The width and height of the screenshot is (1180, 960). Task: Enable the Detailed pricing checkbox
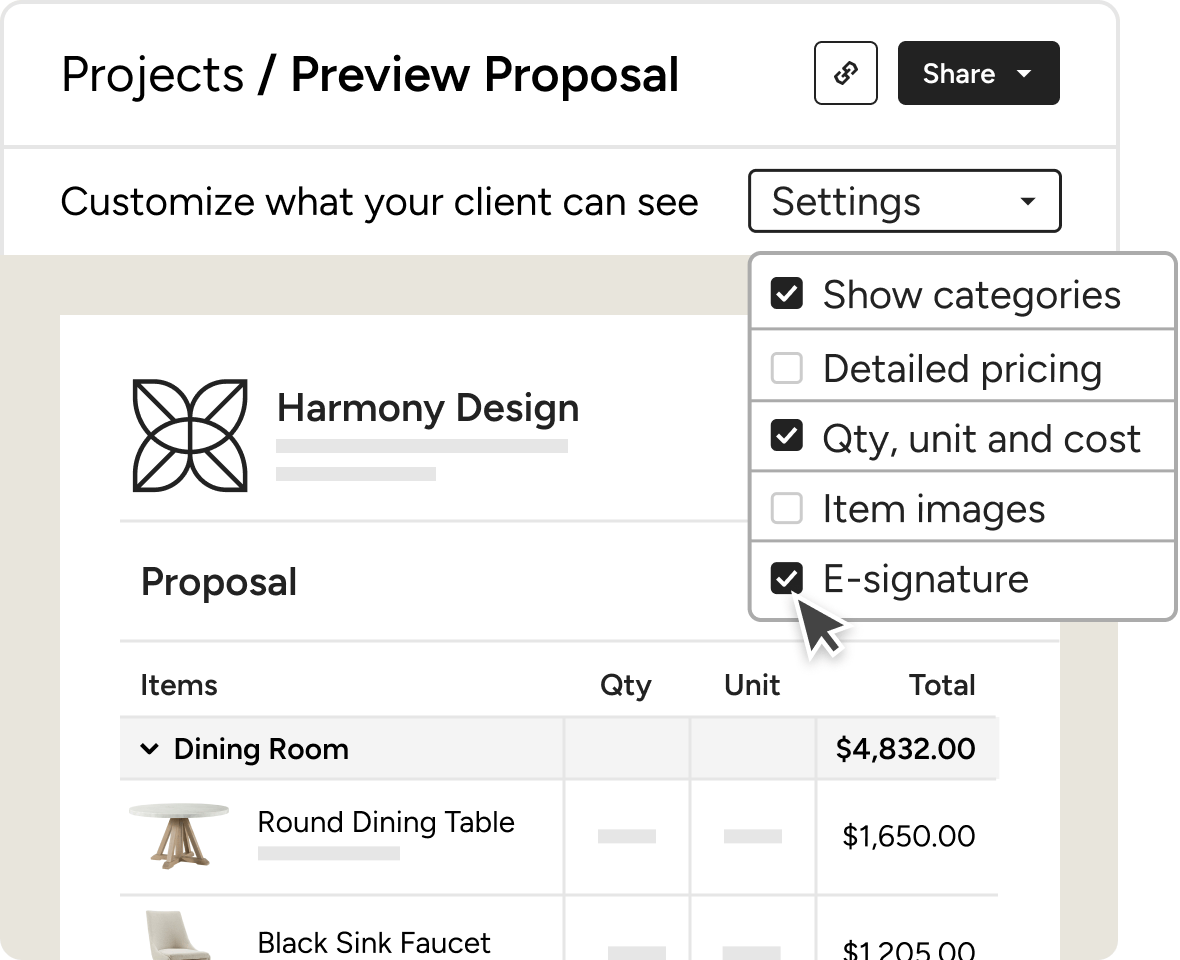click(787, 368)
